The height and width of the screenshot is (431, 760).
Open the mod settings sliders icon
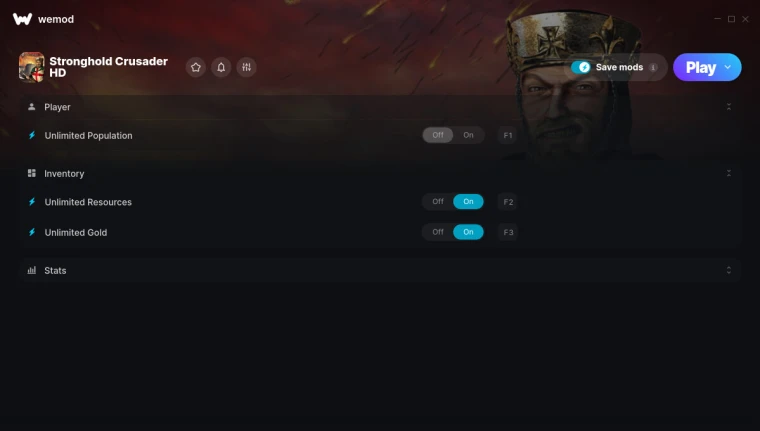[x=246, y=67]
